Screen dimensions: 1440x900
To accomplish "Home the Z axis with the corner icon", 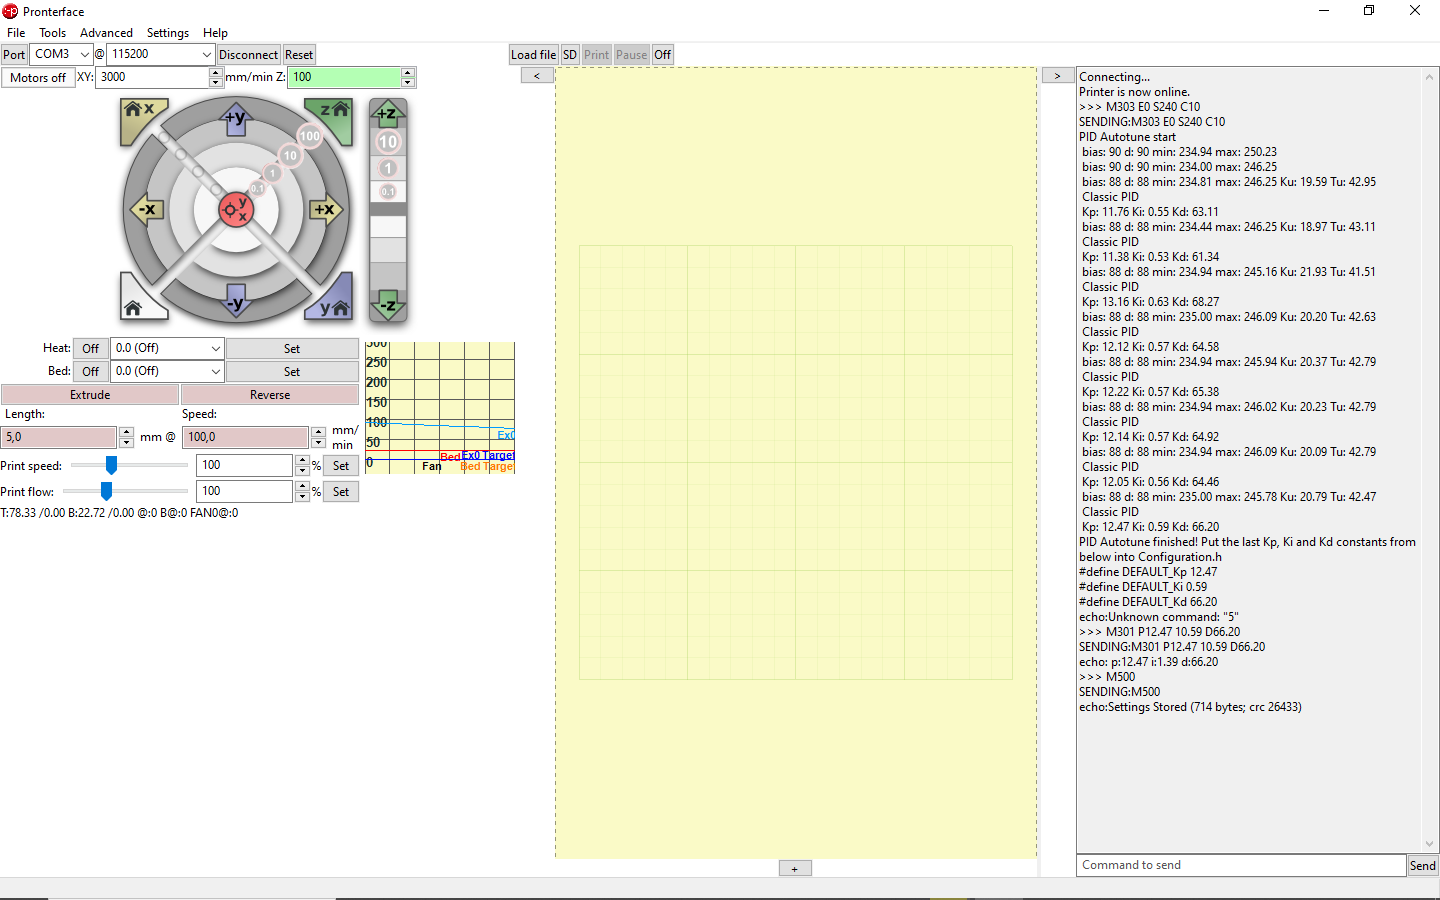I will [332, 118].
